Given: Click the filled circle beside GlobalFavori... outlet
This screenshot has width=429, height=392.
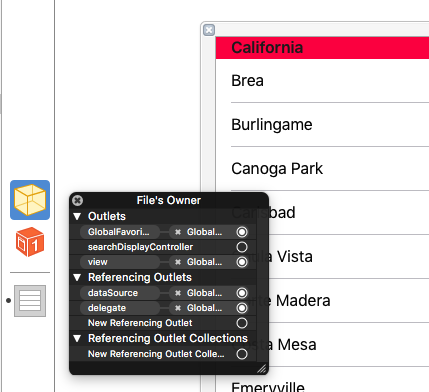Looking at the screenshot, I should (242, 232).
